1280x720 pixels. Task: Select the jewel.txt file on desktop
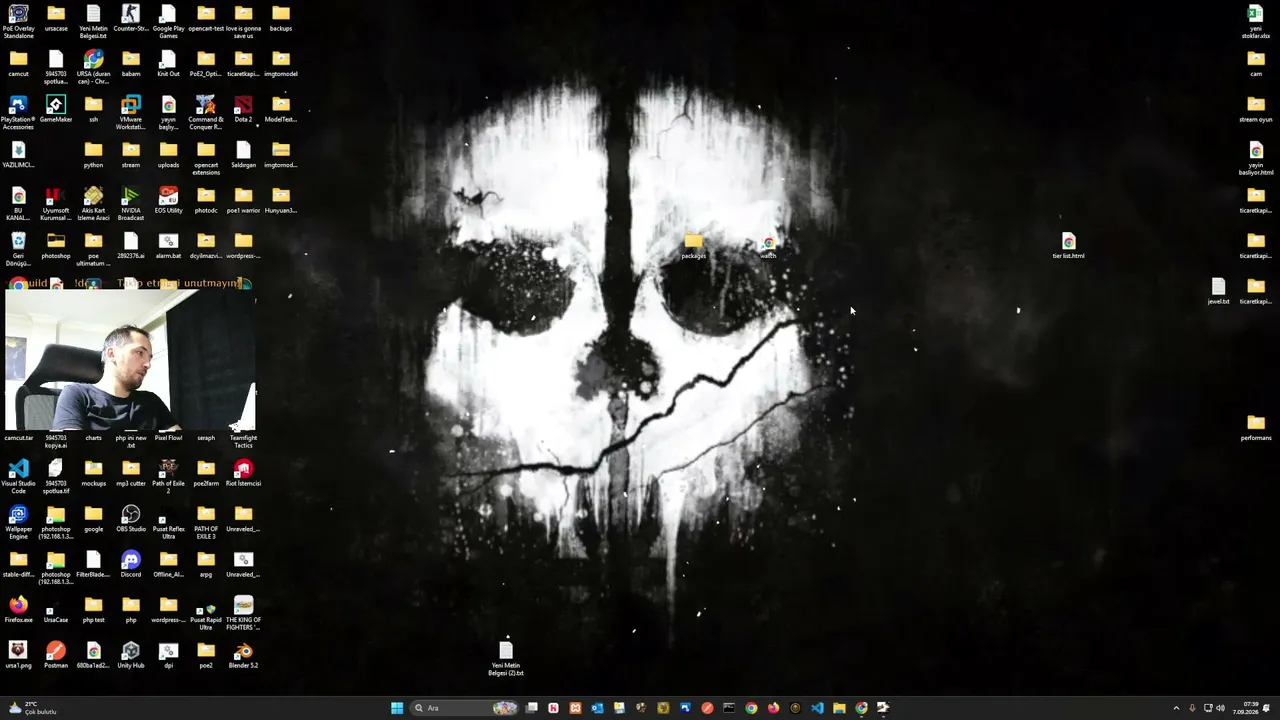[1218, 292]
